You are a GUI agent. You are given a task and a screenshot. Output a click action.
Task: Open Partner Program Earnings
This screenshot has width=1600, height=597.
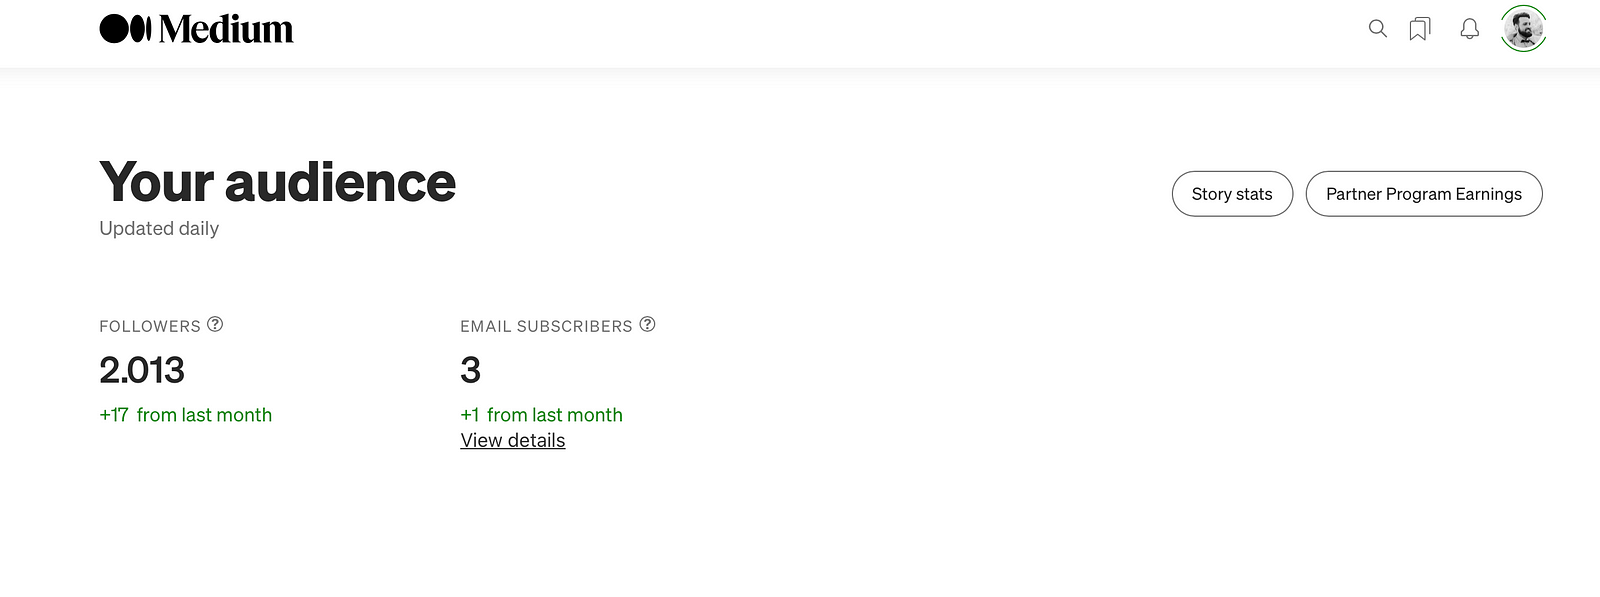point(1423,194)
